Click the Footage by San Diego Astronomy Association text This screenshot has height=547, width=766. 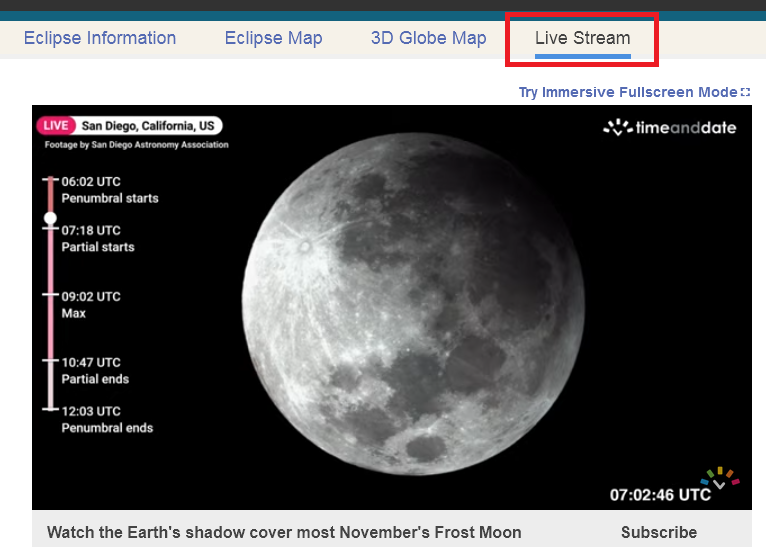(x=136, y=145)
